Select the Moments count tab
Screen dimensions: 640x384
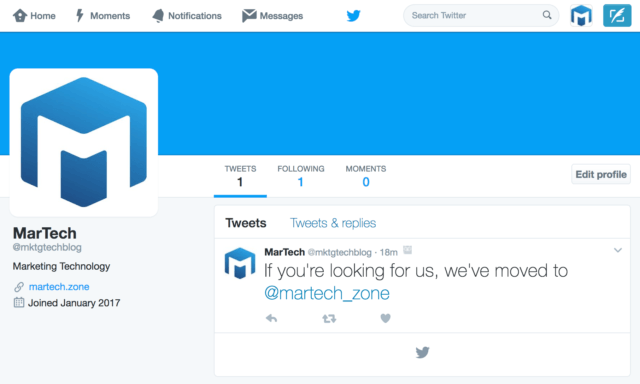coord(366,176)
